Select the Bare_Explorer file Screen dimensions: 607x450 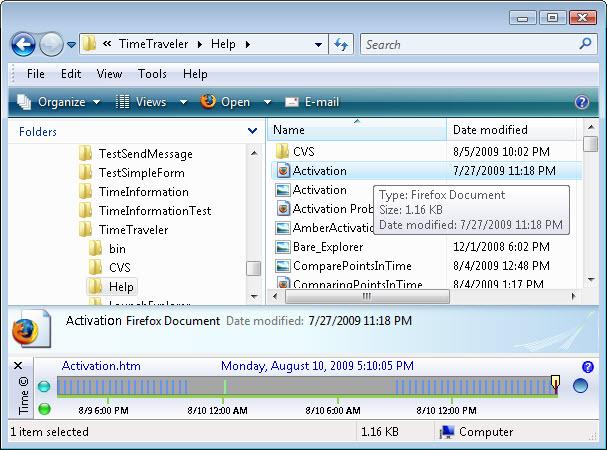click(x=328, y=247)
